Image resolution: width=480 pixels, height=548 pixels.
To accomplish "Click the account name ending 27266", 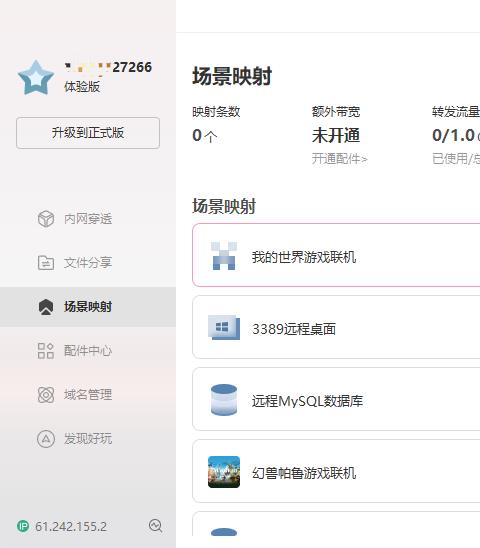I will pyautogui.click(x=108, y=67).
